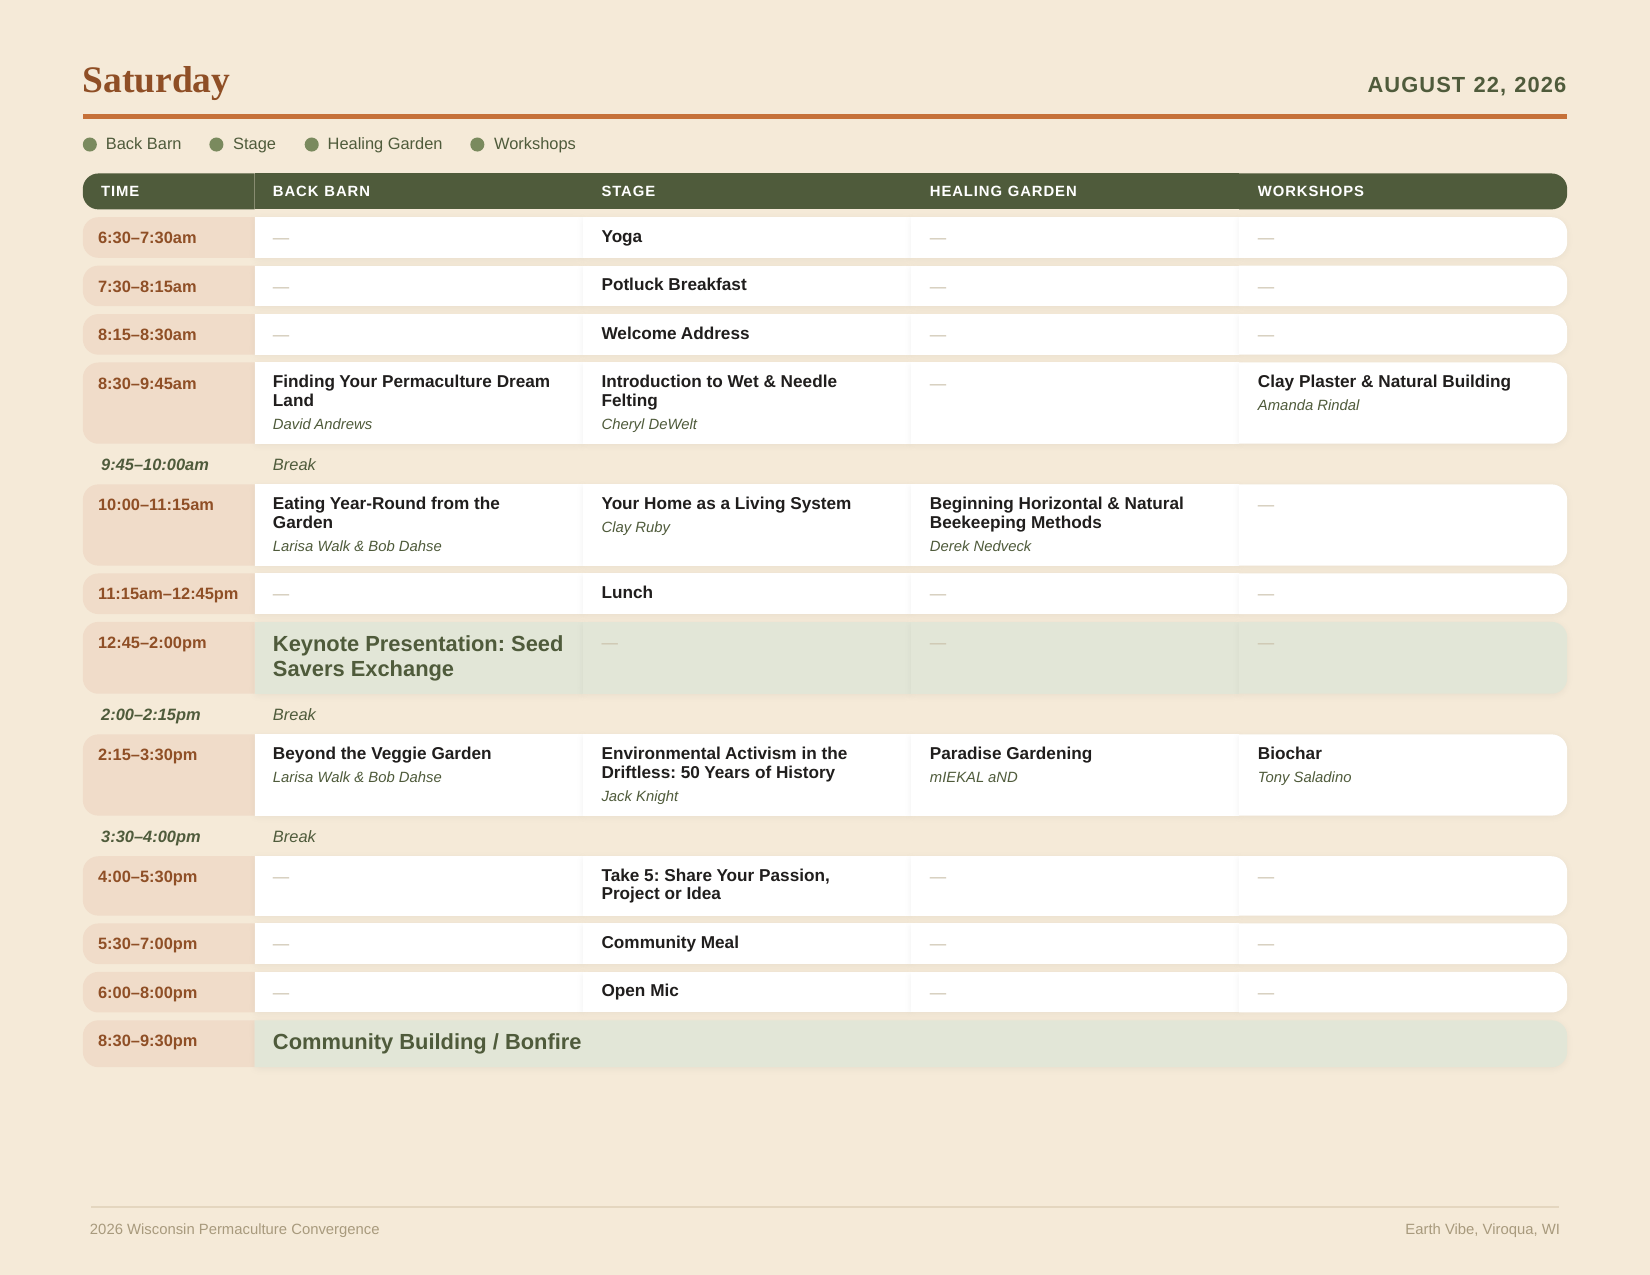
Task: Click presenter name Jack Knight
Action: pos(640,796)
